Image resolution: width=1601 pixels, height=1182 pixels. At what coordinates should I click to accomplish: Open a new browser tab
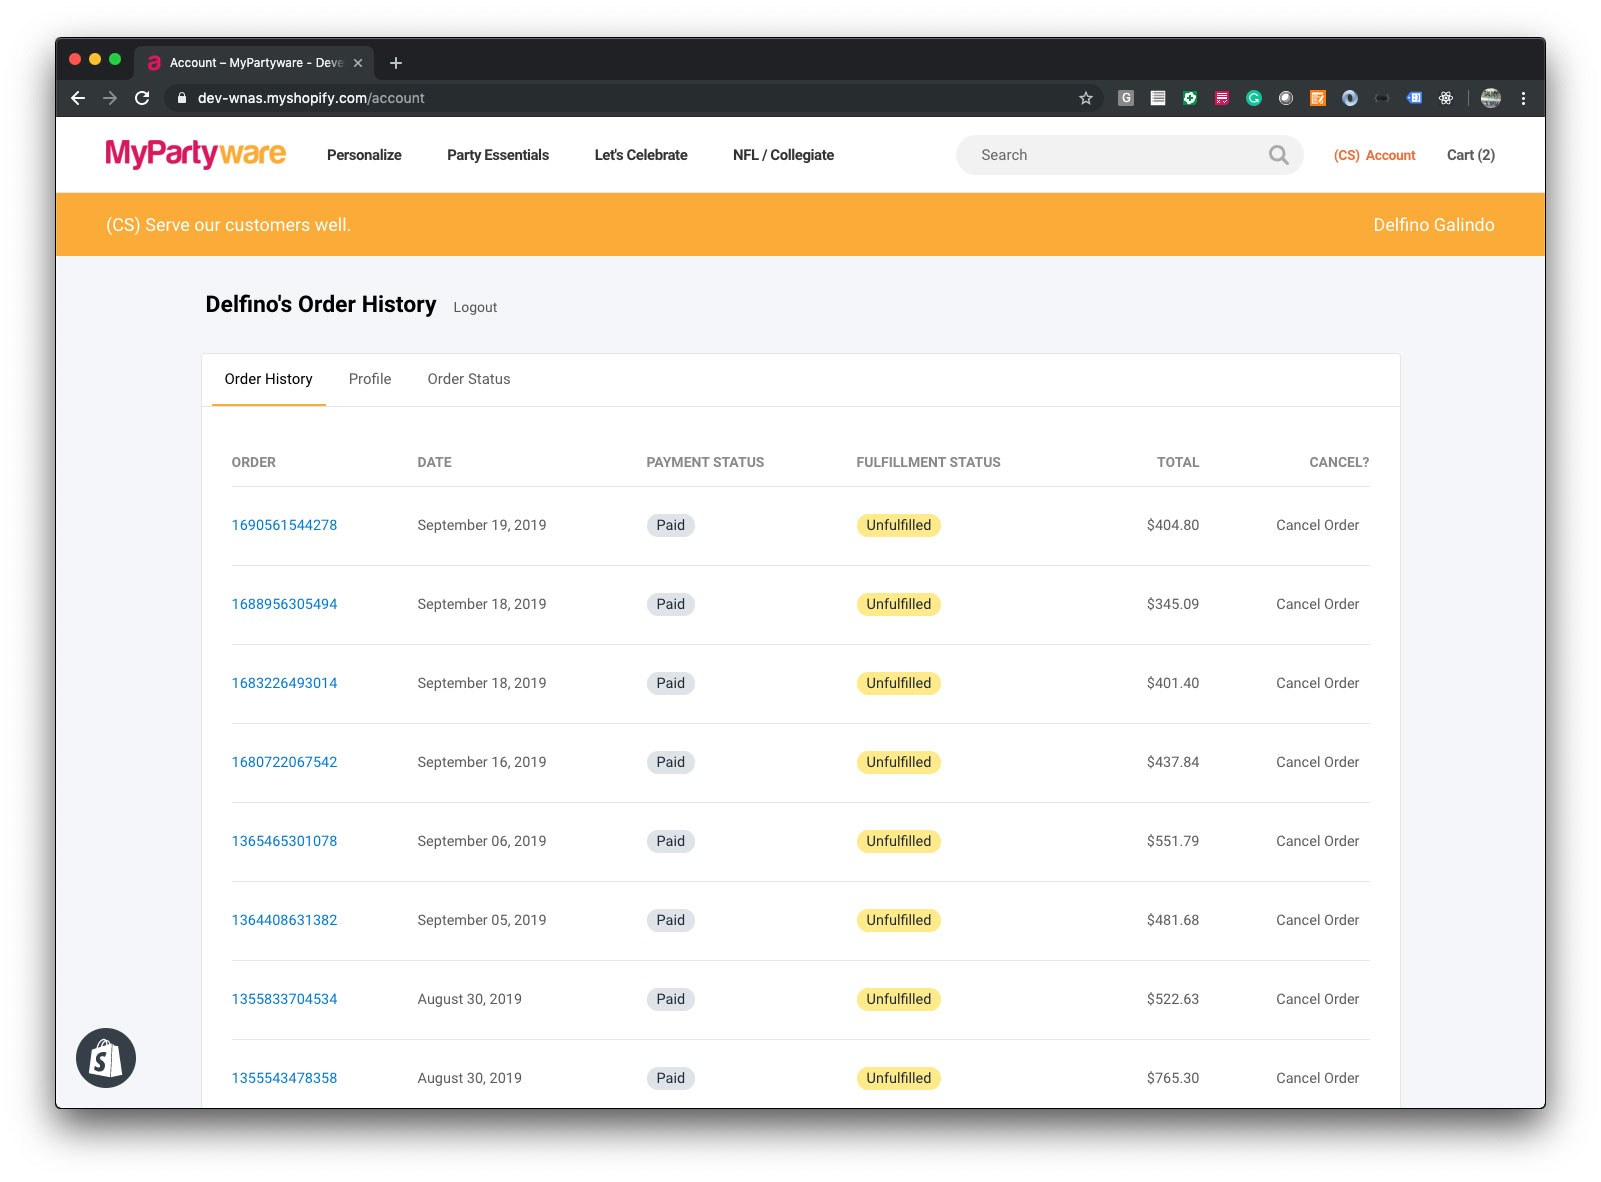pyautogui.click(x=396, y=63)
